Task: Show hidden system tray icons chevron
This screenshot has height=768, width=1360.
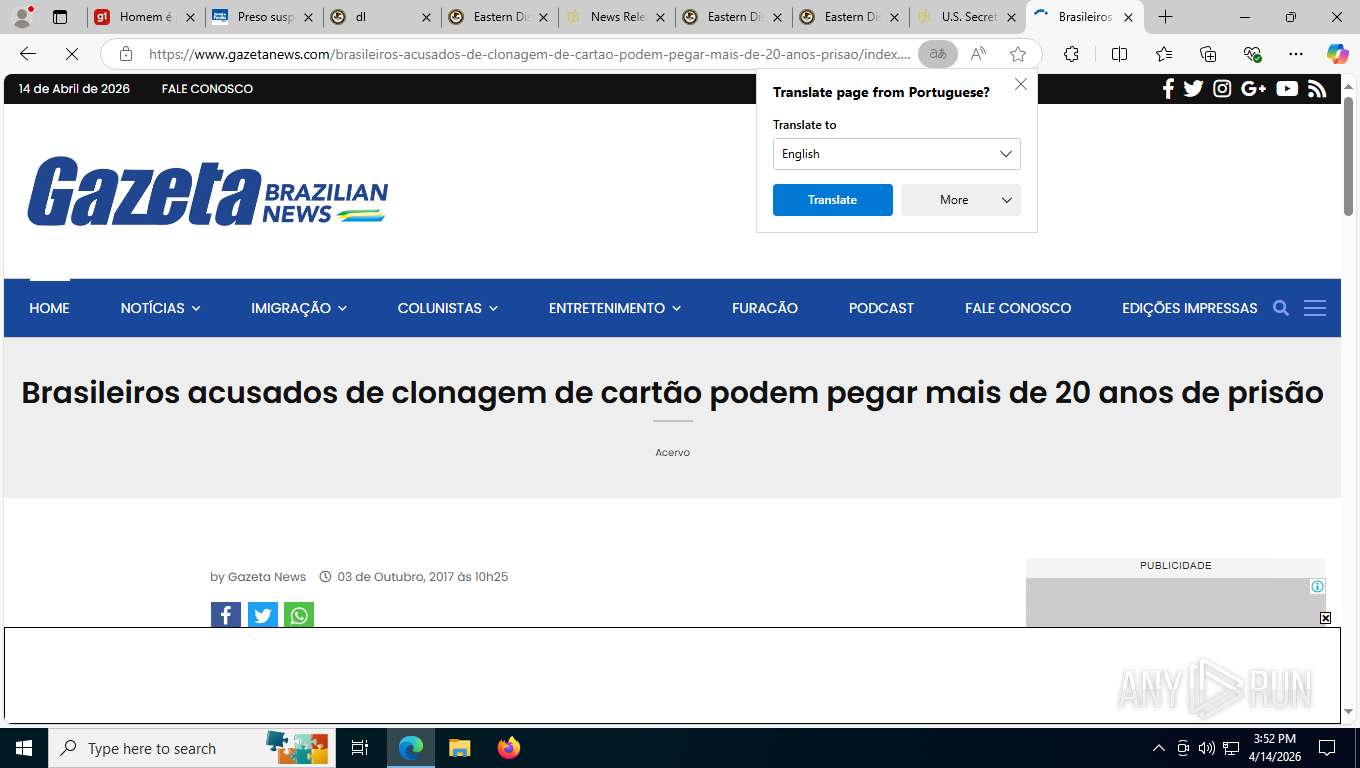Action: [x=1159, y=748]
